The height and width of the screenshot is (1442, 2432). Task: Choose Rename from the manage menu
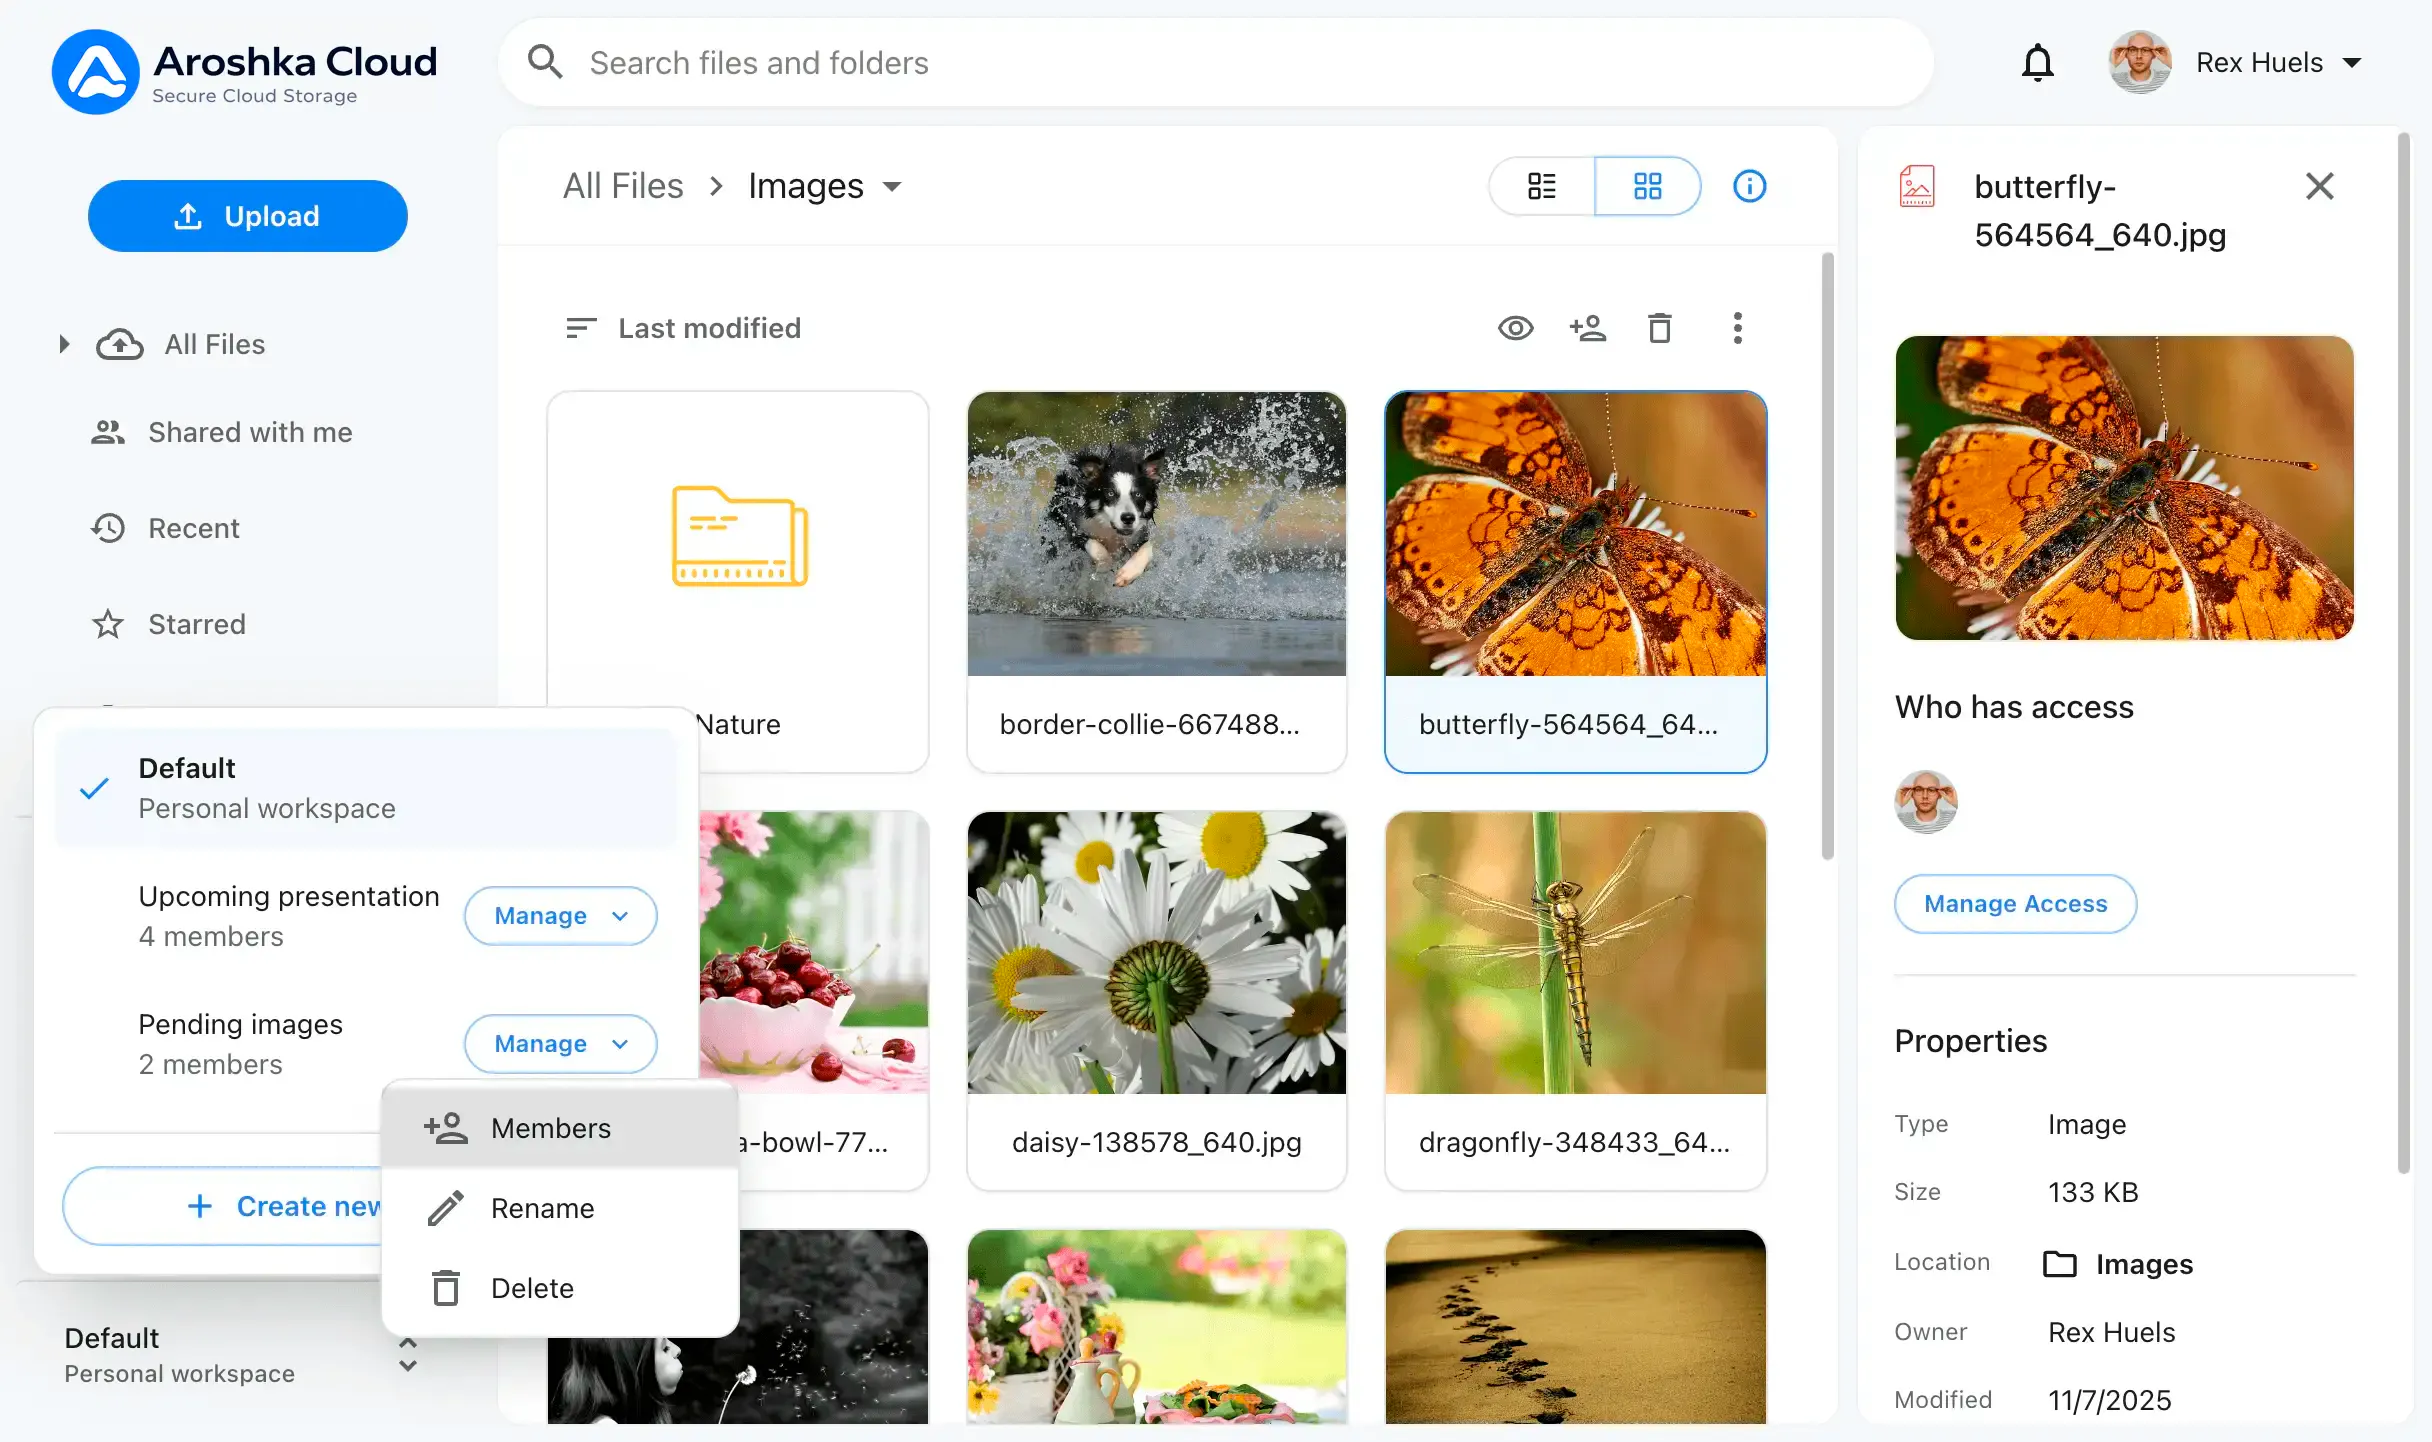tap(560, 1208)
